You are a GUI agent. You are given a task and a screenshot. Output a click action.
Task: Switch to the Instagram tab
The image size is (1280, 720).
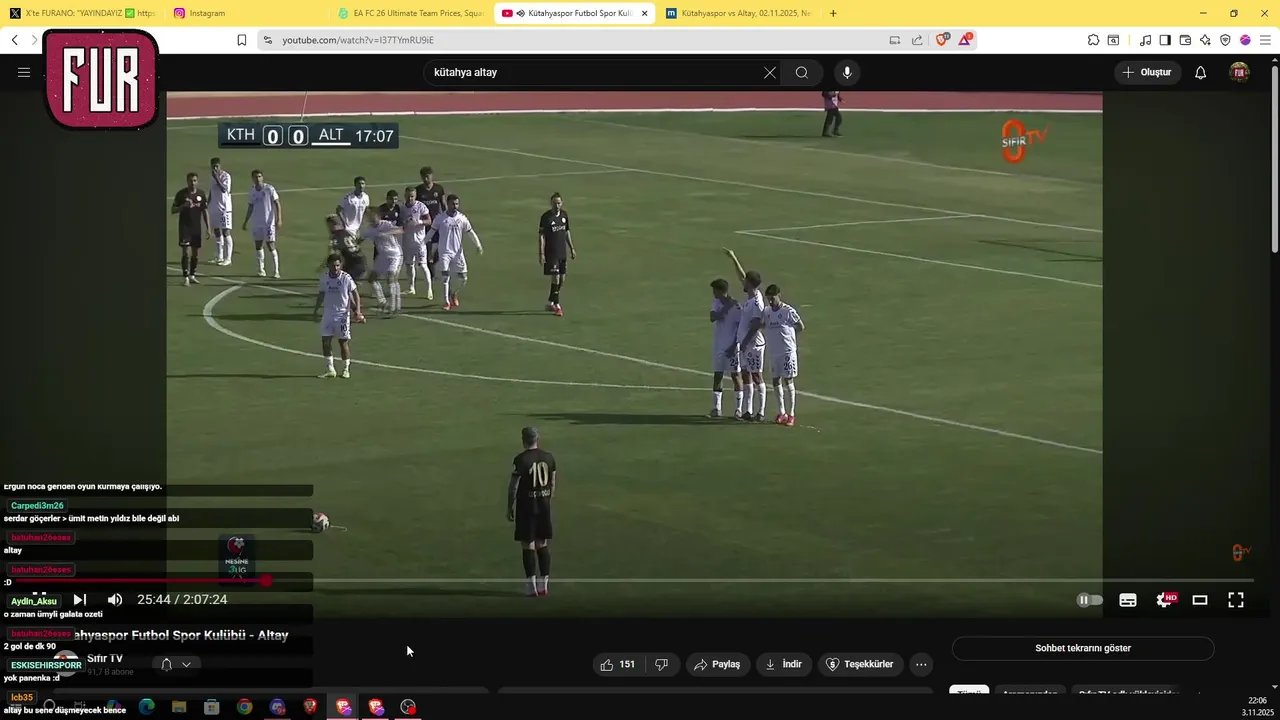246,13
